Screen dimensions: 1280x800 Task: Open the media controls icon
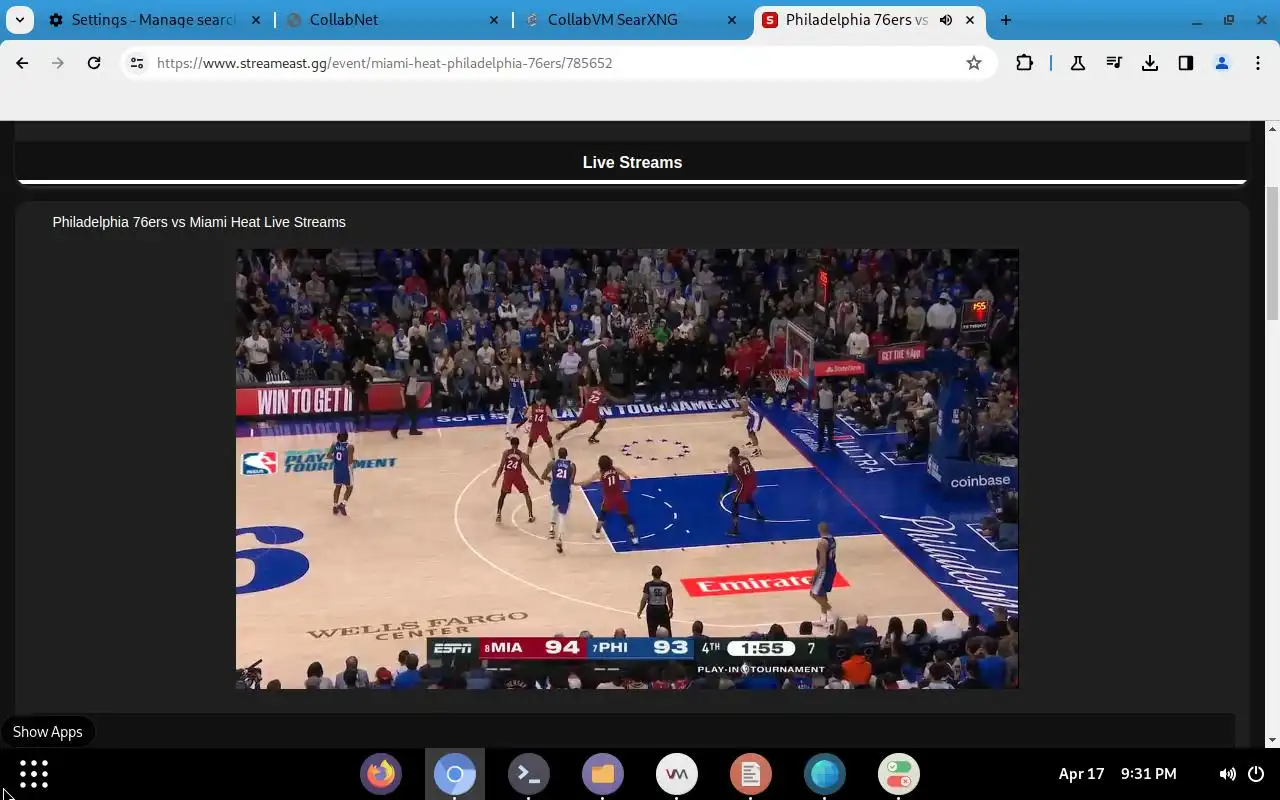(x=1114, y=63)
